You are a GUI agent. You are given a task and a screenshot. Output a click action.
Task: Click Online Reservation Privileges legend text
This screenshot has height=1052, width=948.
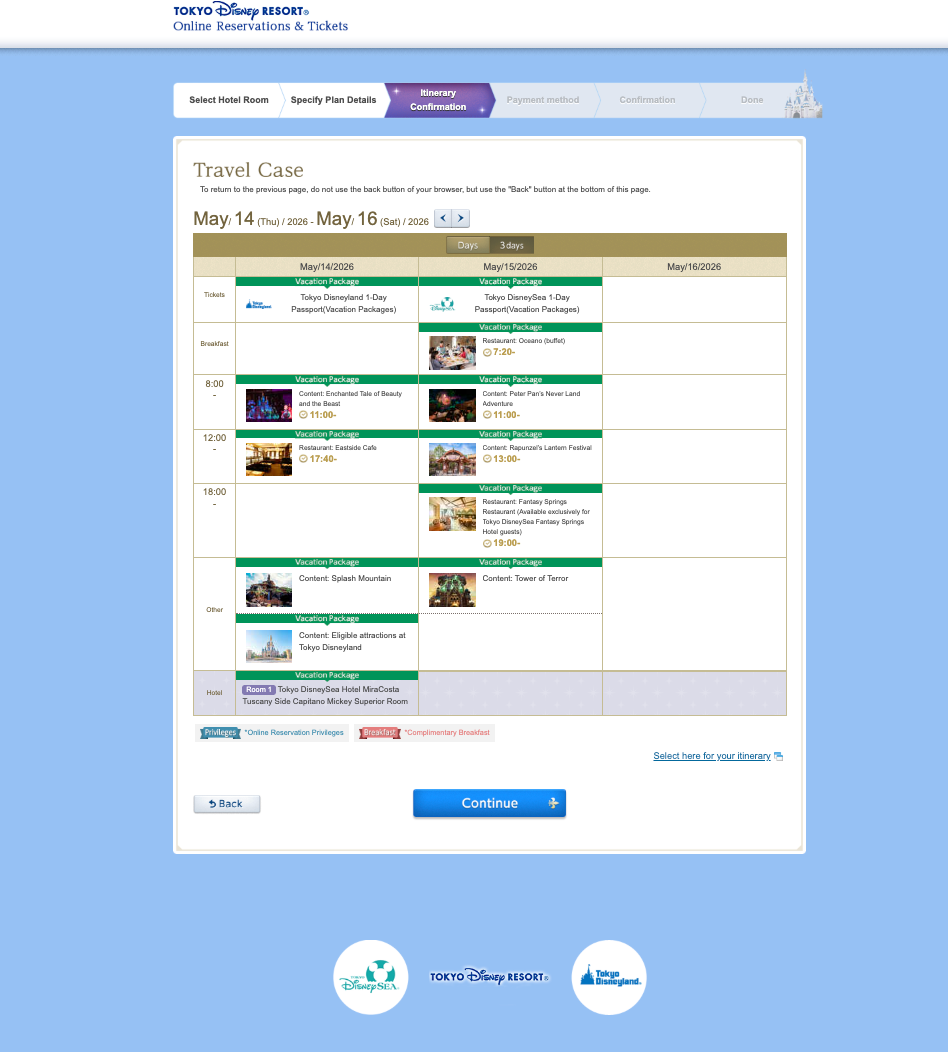click(294, 733)
